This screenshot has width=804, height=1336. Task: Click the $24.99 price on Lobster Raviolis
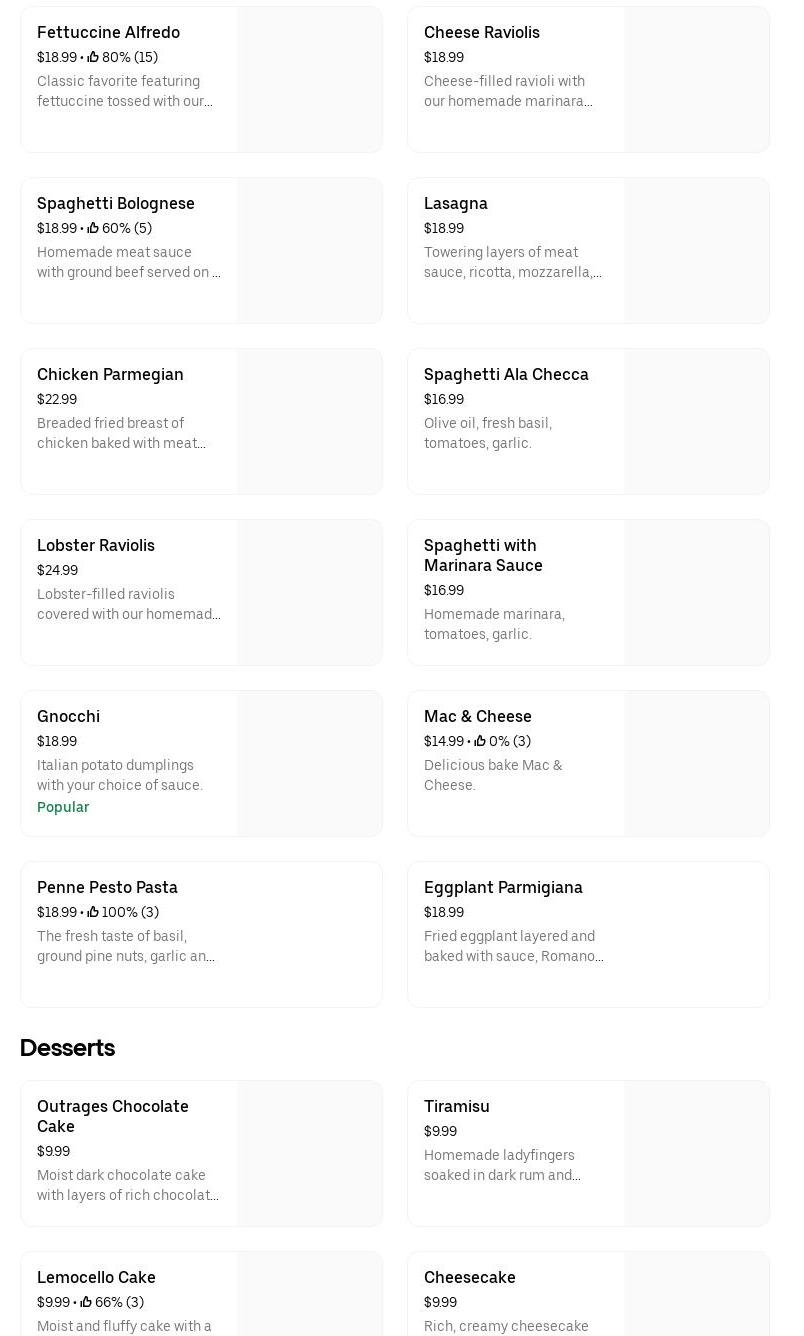tap(57, 570)
